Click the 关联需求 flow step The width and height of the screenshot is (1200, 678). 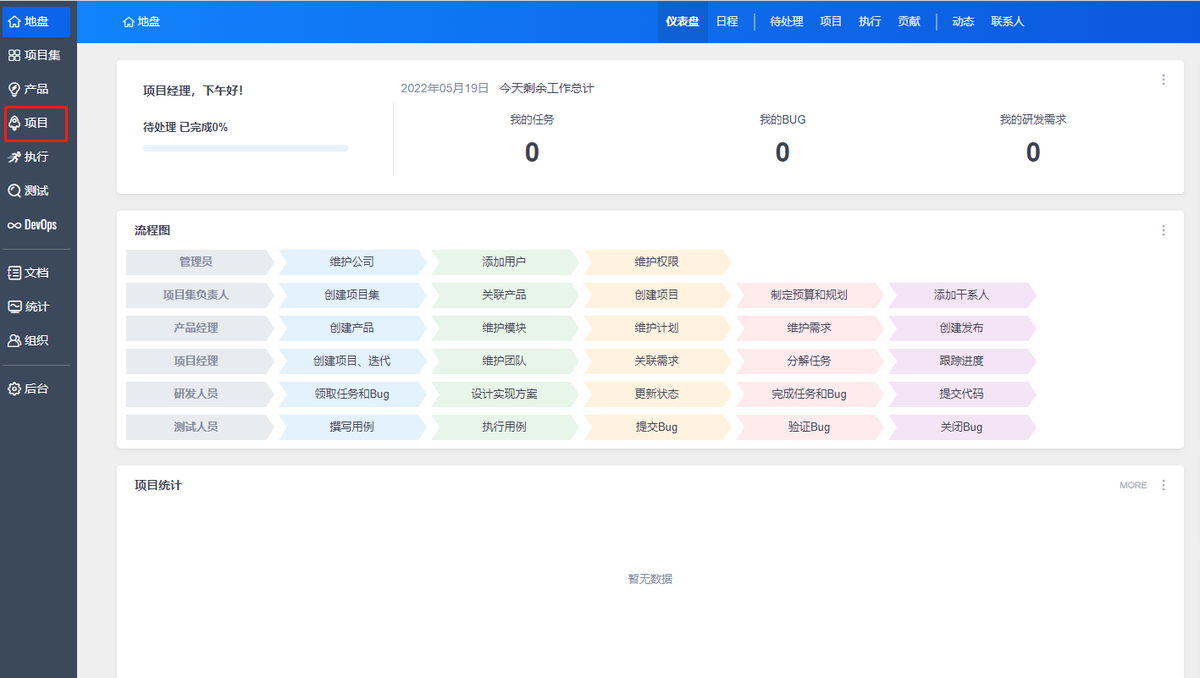point(656,361)
